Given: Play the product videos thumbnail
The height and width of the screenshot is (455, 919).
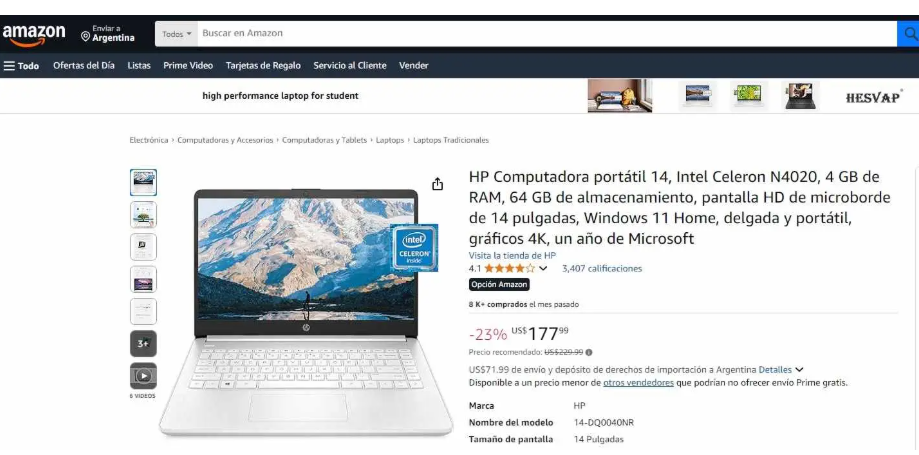Looking at the screenshot, I should coord(143,376).
